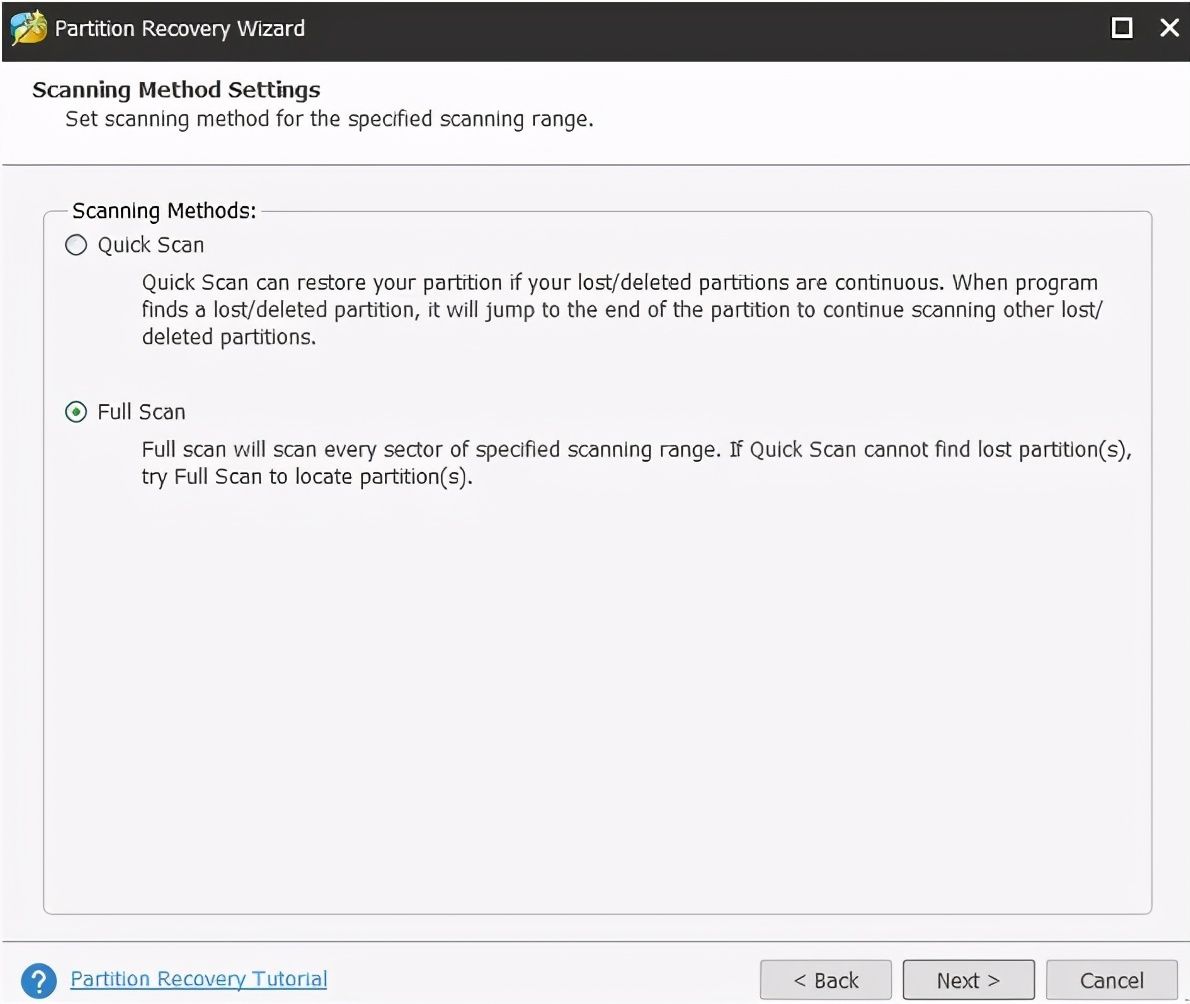Click the Full Scan description paragraph

click(636, 463)
